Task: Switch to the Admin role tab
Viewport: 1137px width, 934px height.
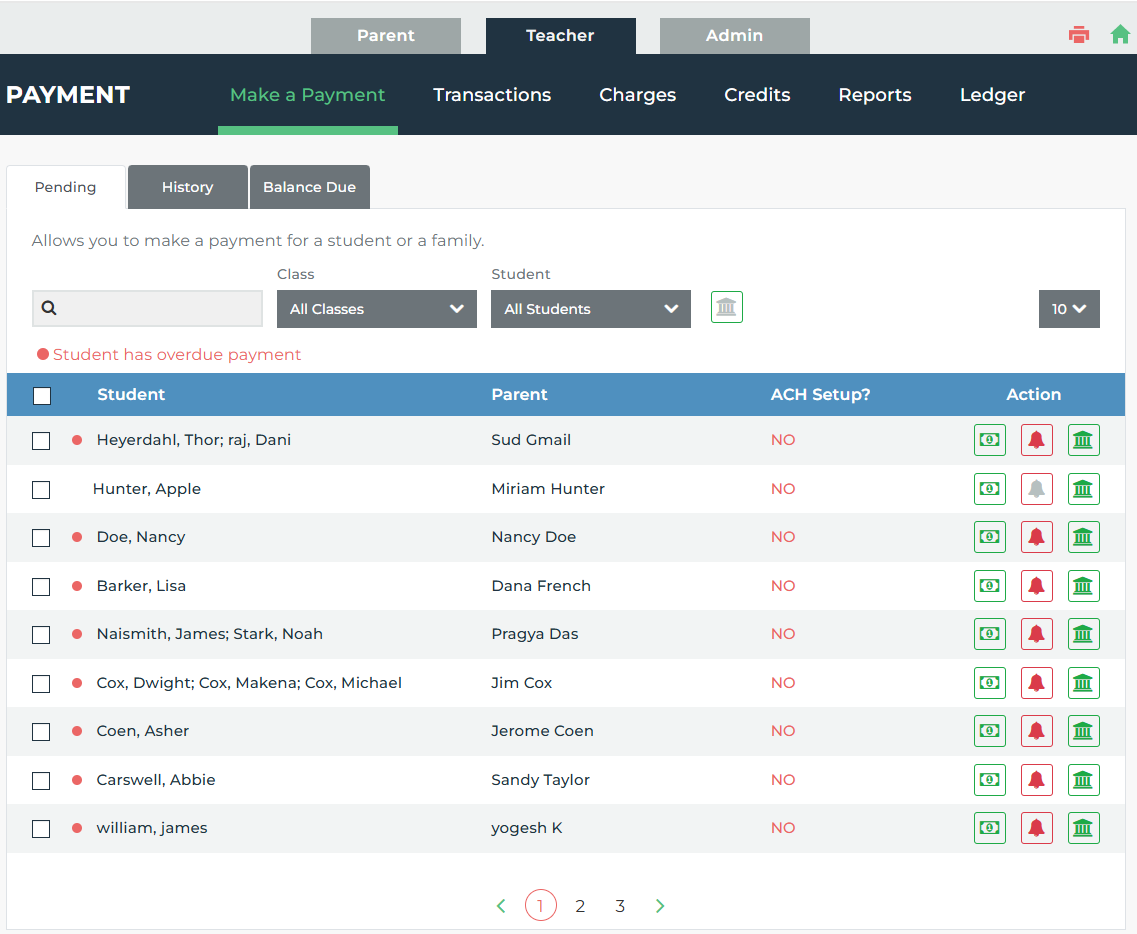Action: point(735,36)
